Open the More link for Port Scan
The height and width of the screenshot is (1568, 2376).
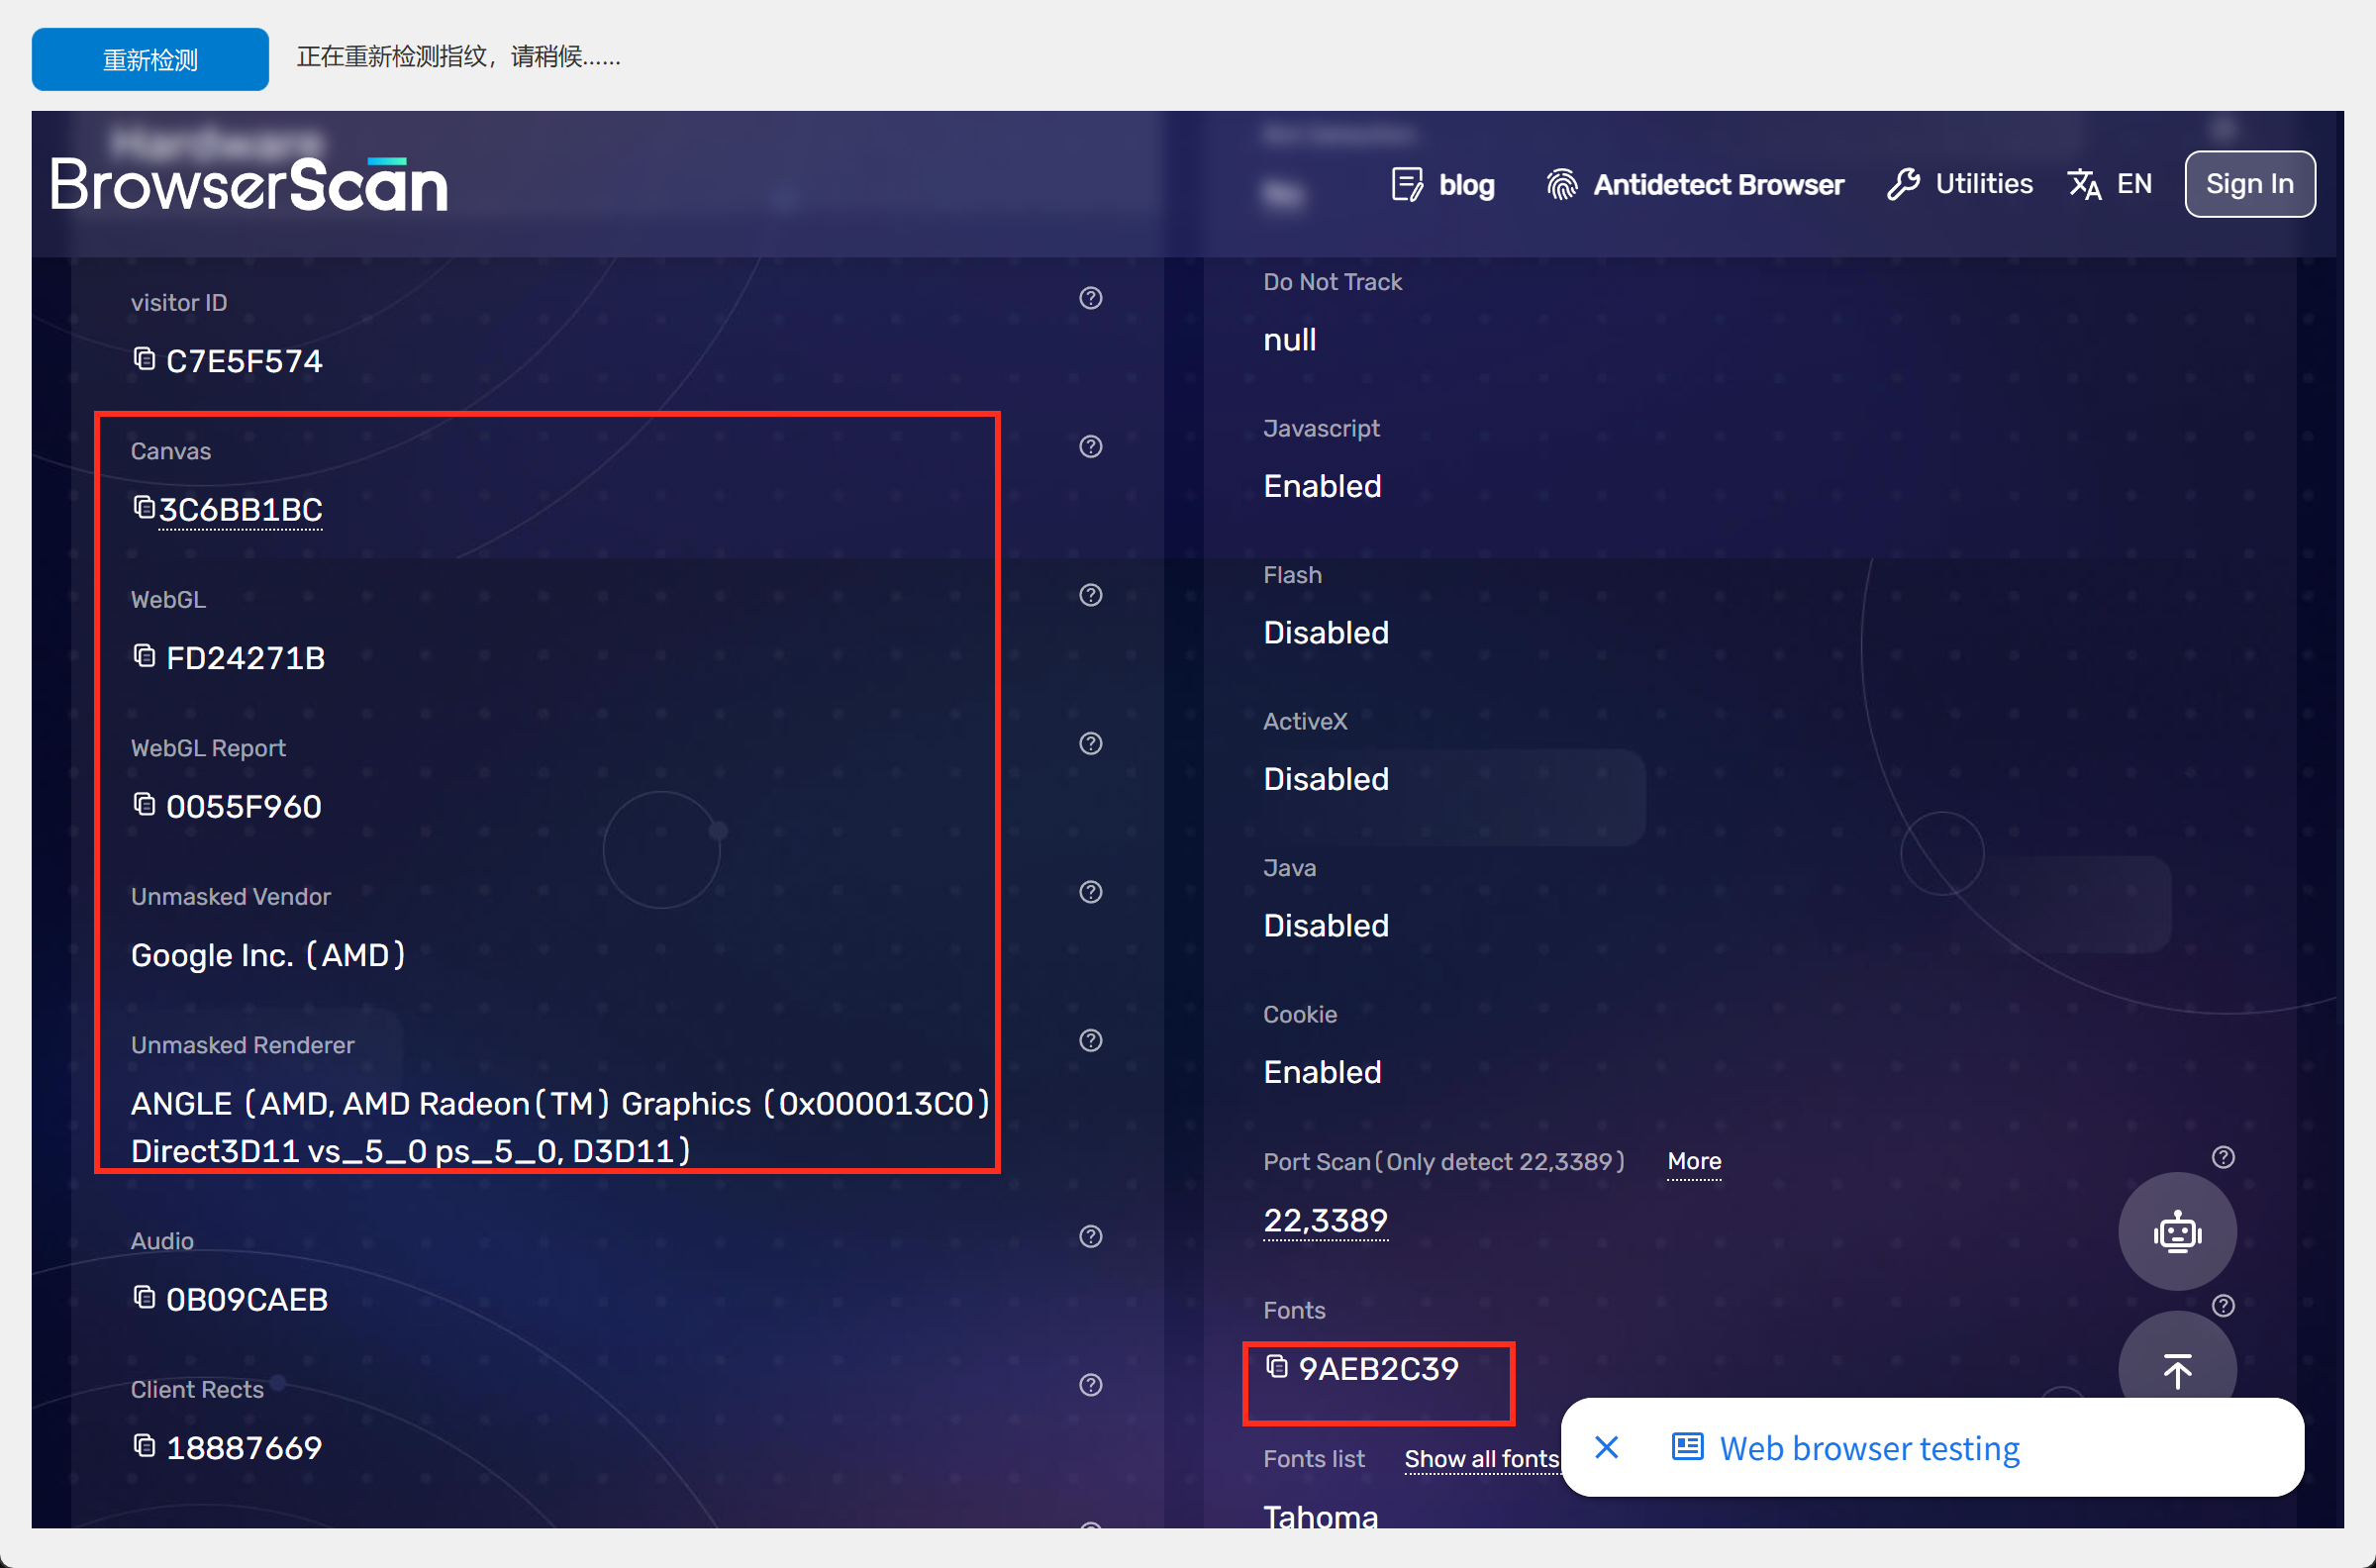point(1694,1162)
